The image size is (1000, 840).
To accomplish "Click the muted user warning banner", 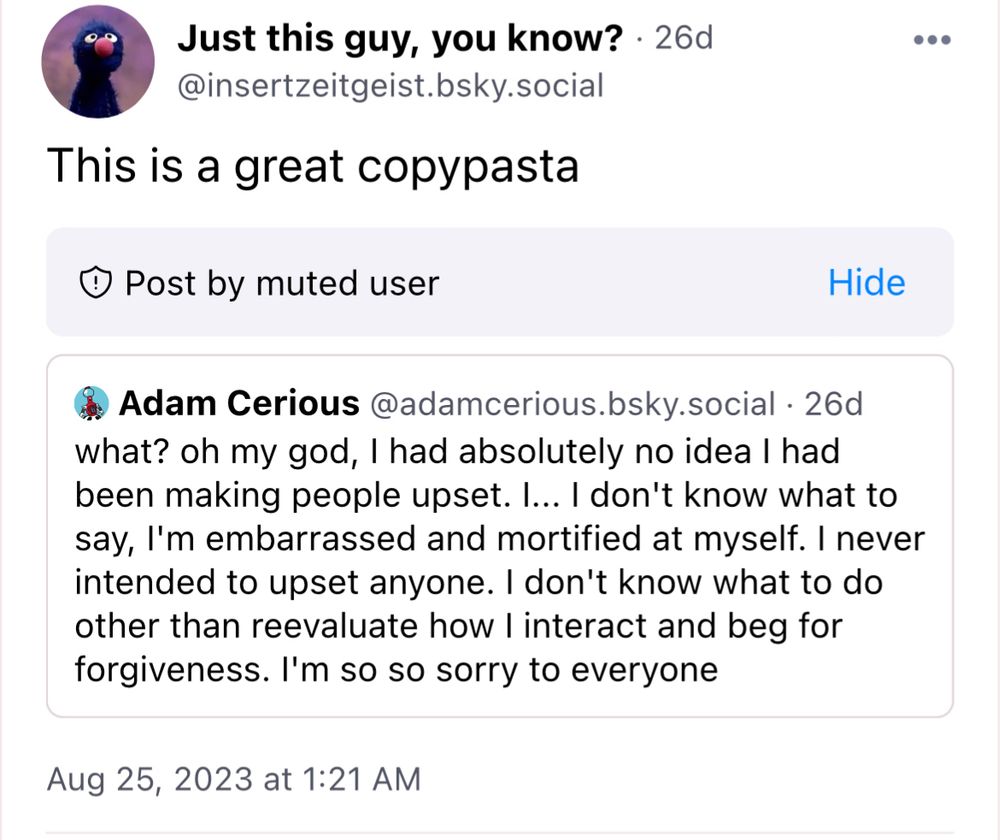I will [400, 283].
